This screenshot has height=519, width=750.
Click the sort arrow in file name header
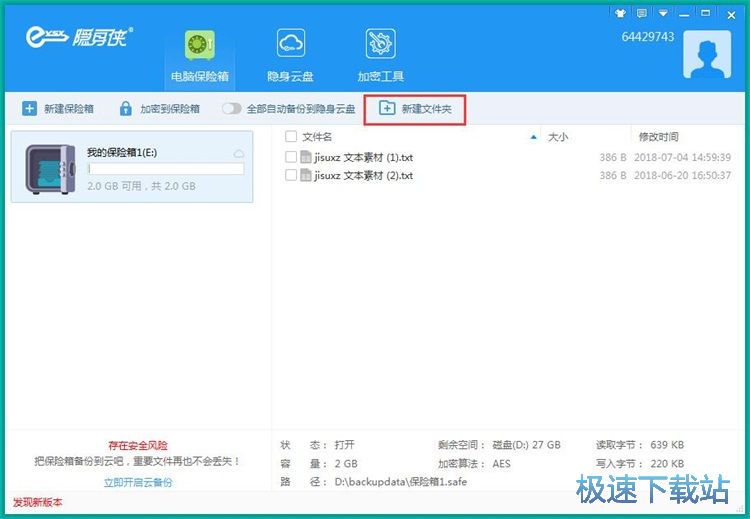(x=533, y=137)
